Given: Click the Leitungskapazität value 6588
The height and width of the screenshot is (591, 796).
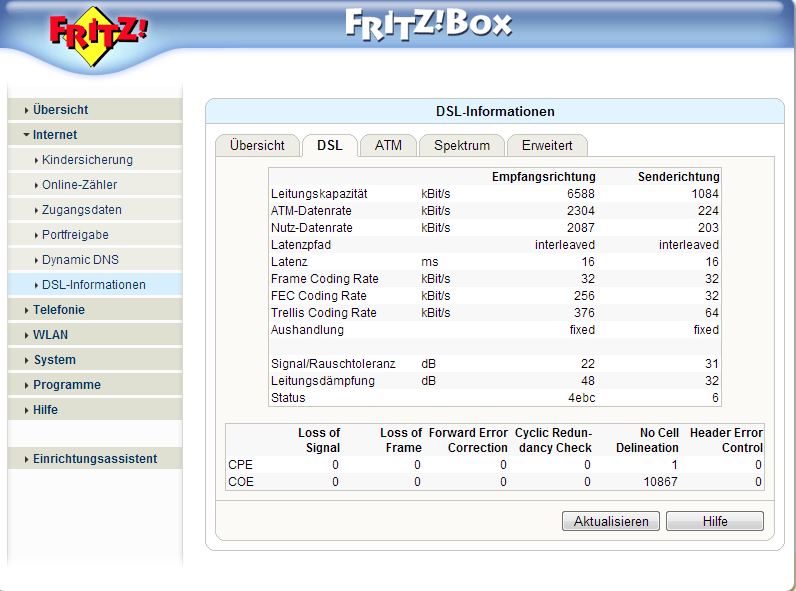Looking at the screenshot, I should (x=581, y=193).
